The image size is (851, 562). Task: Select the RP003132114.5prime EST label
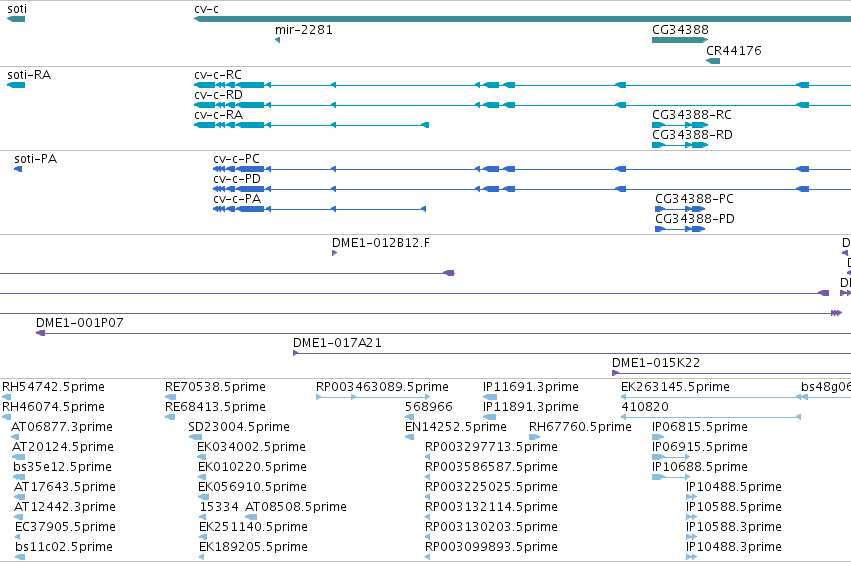(x=492, y=508)
